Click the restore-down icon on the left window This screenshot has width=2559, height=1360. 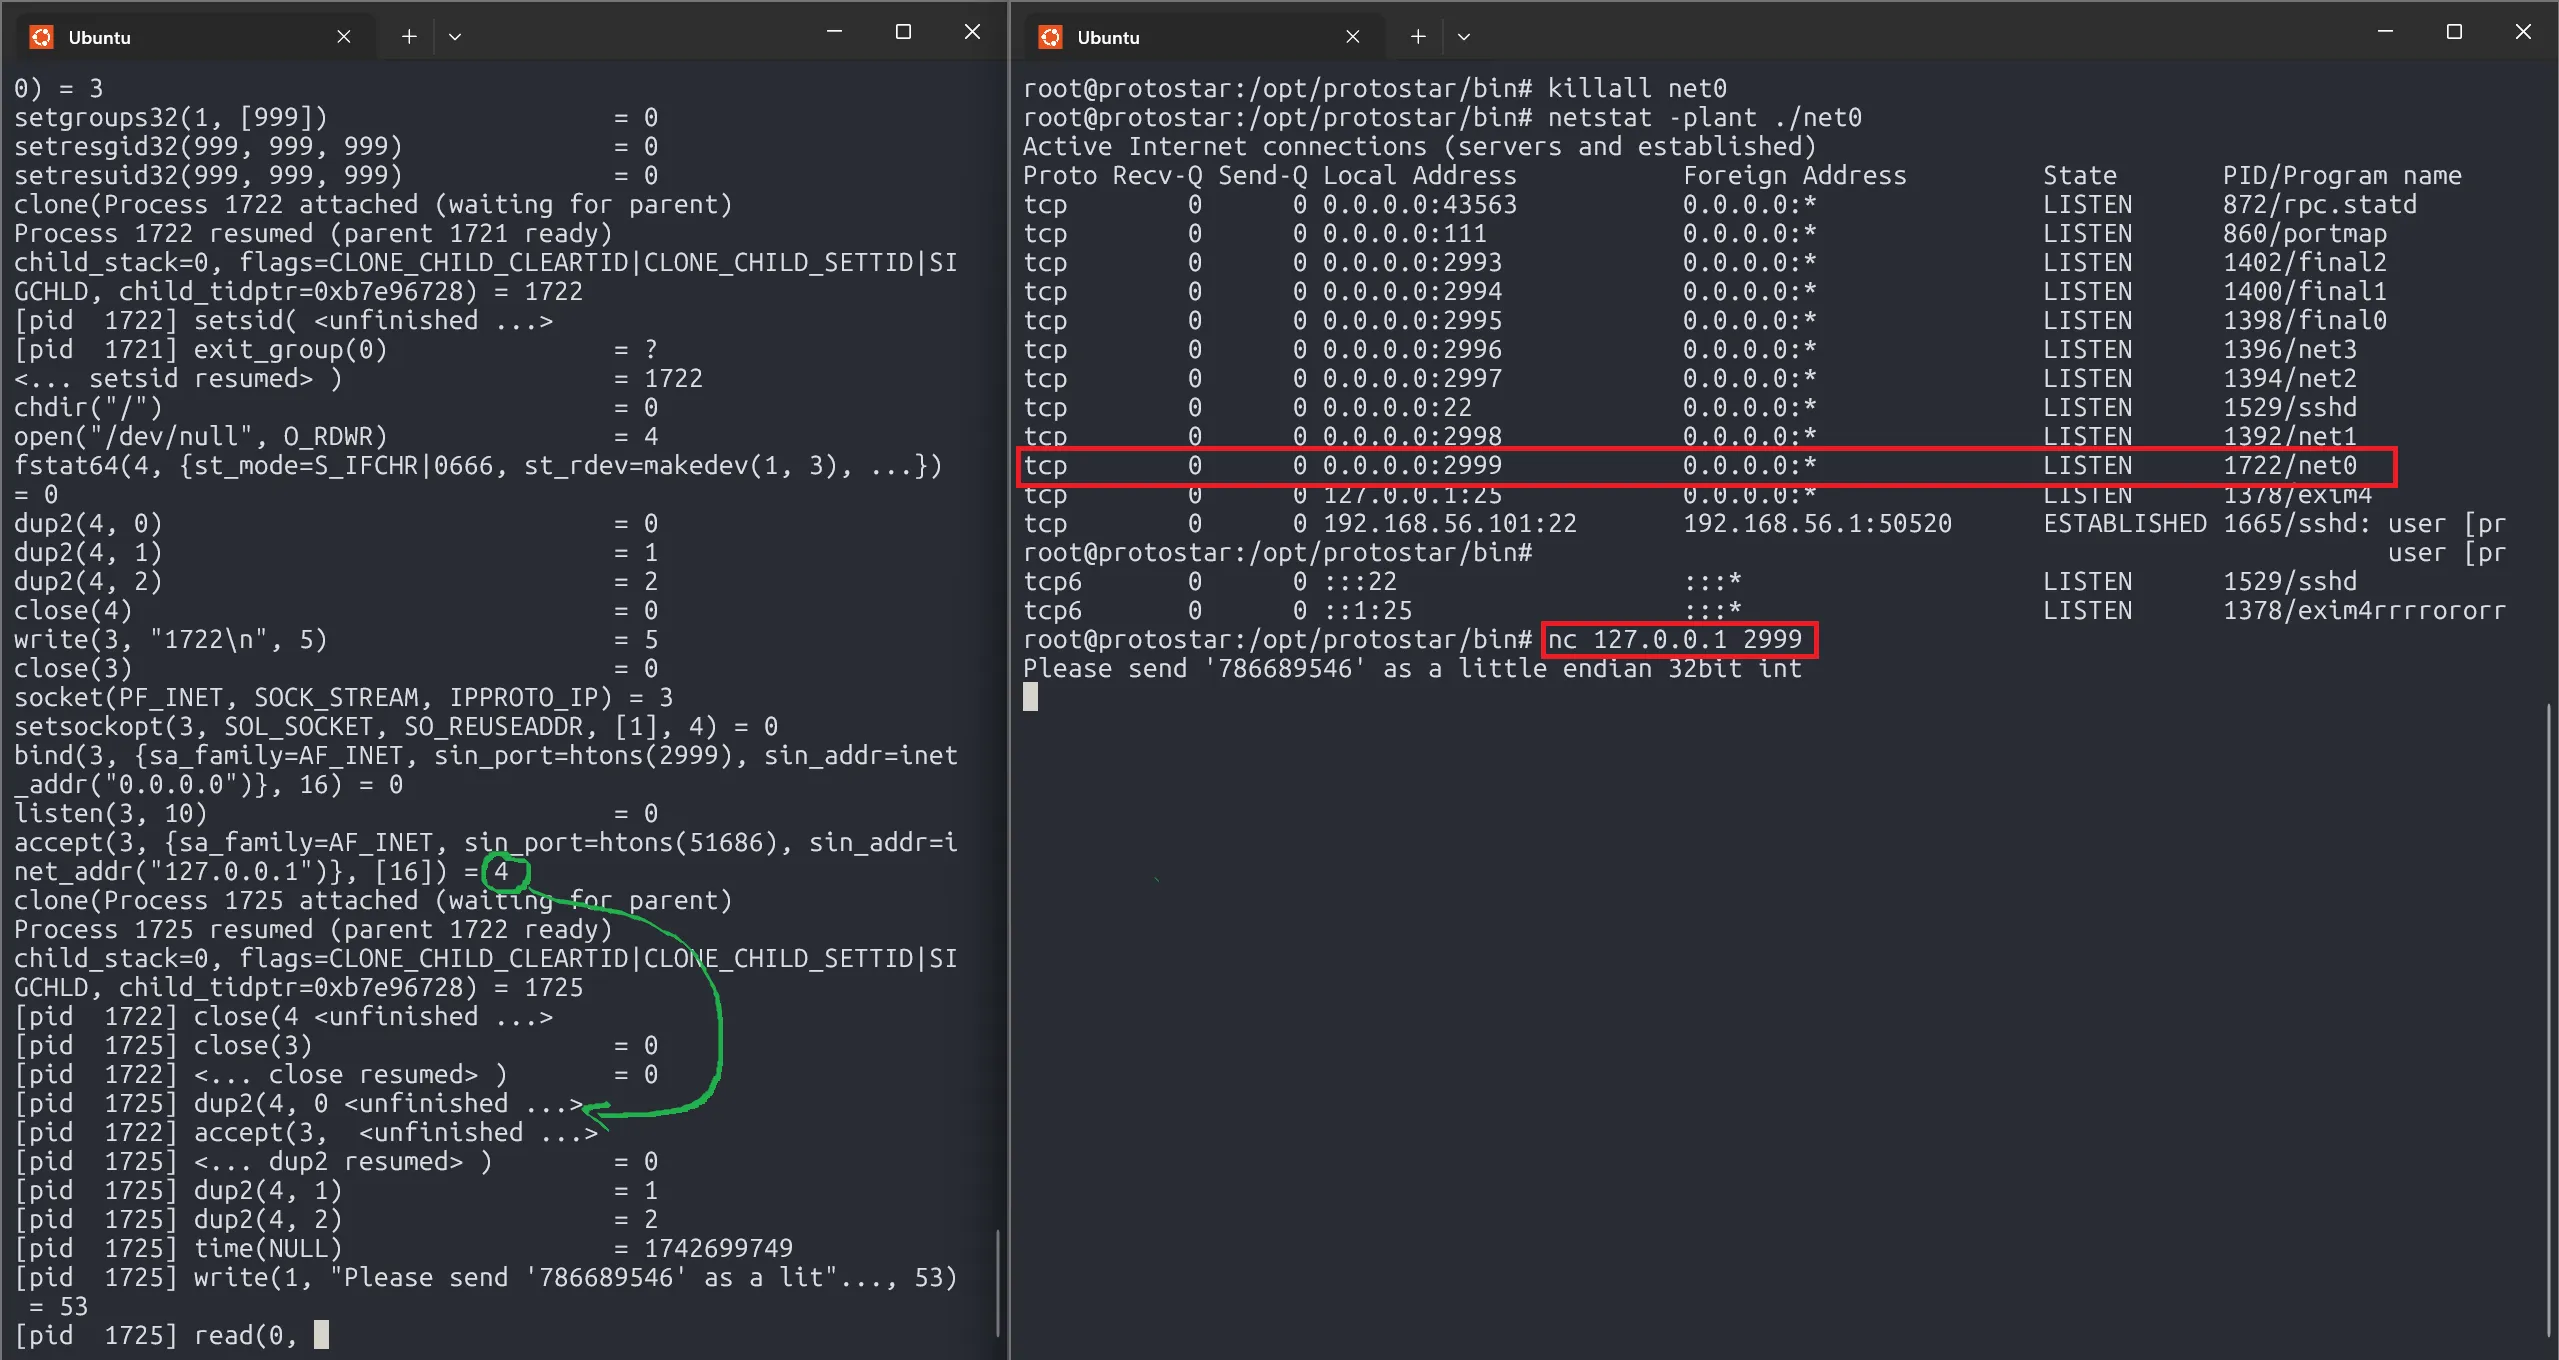point(903,31)
